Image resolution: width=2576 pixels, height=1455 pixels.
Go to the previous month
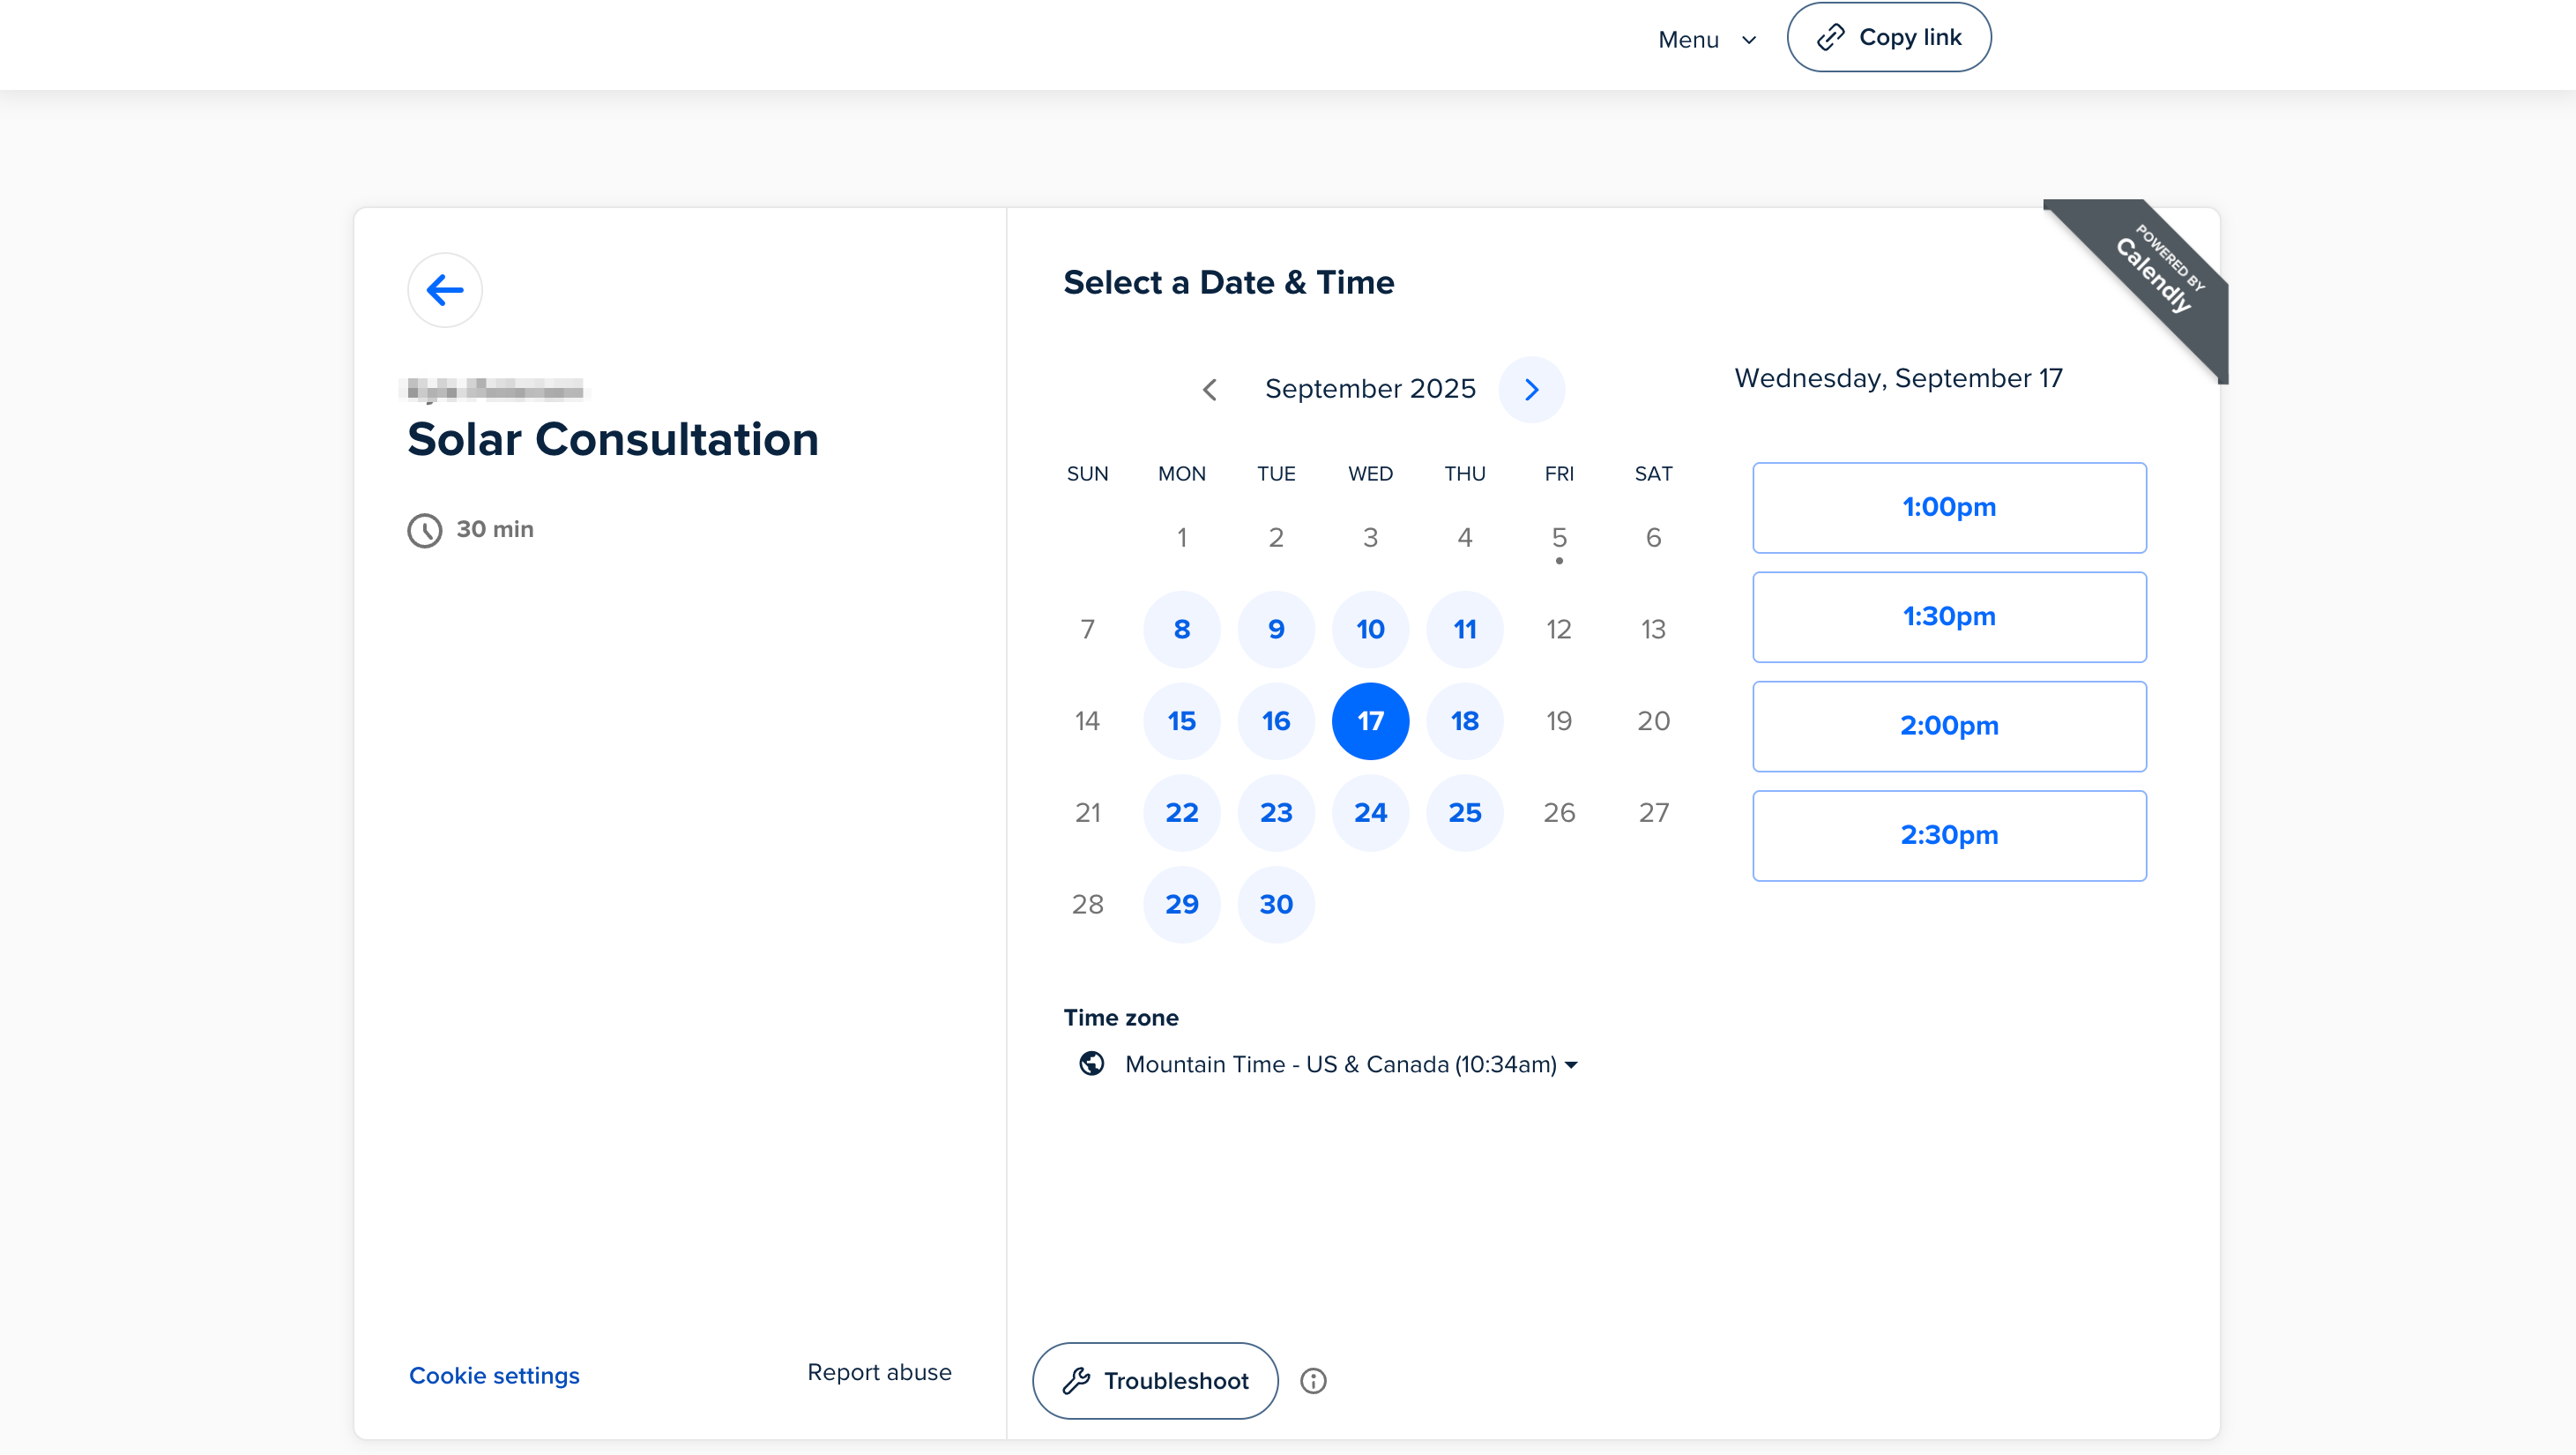point(1209,389)
